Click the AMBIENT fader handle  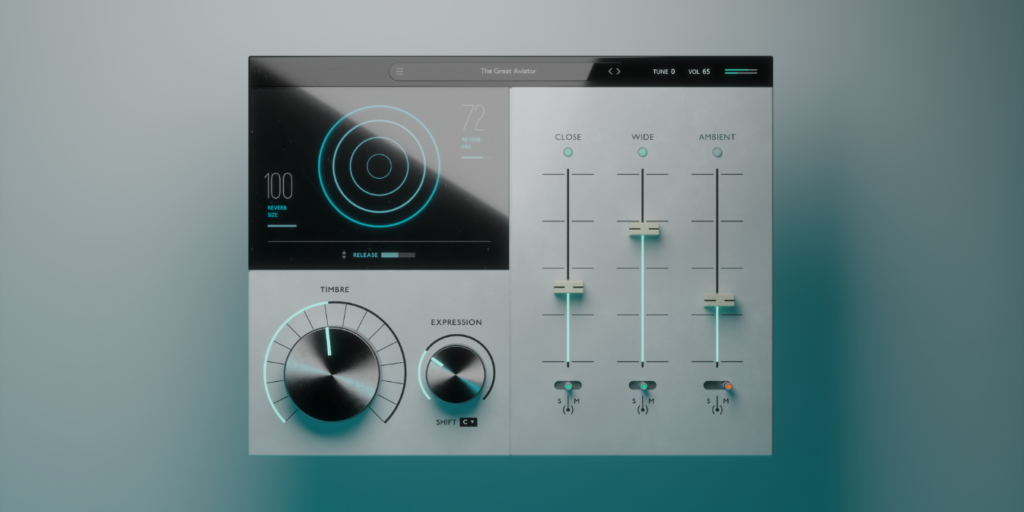click(x=718, y=300)
